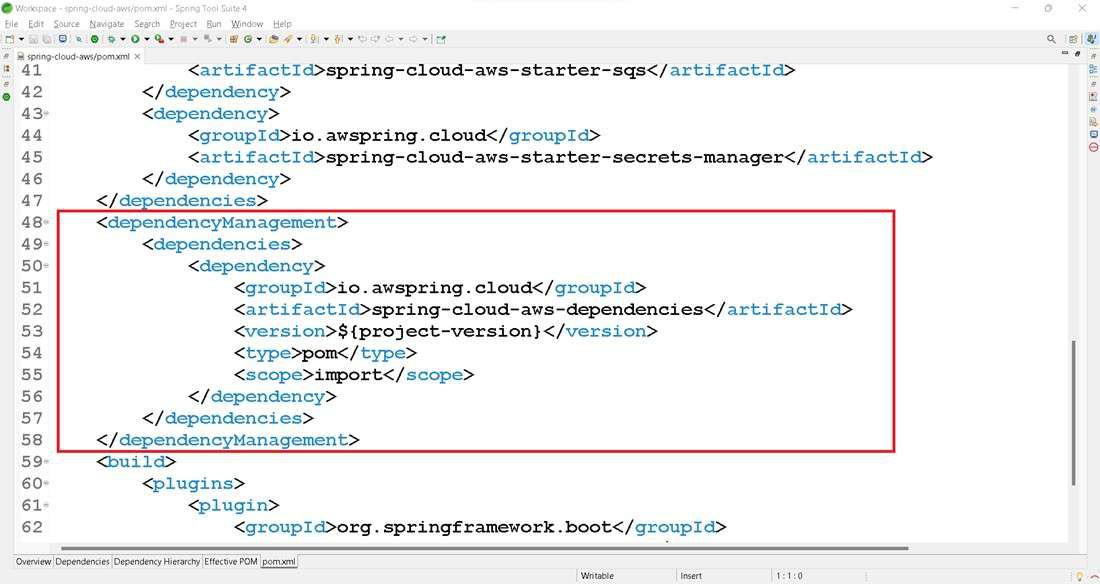Screen dimensions: 1100x584
Task: Open the Edit menu
Action: 36,24
